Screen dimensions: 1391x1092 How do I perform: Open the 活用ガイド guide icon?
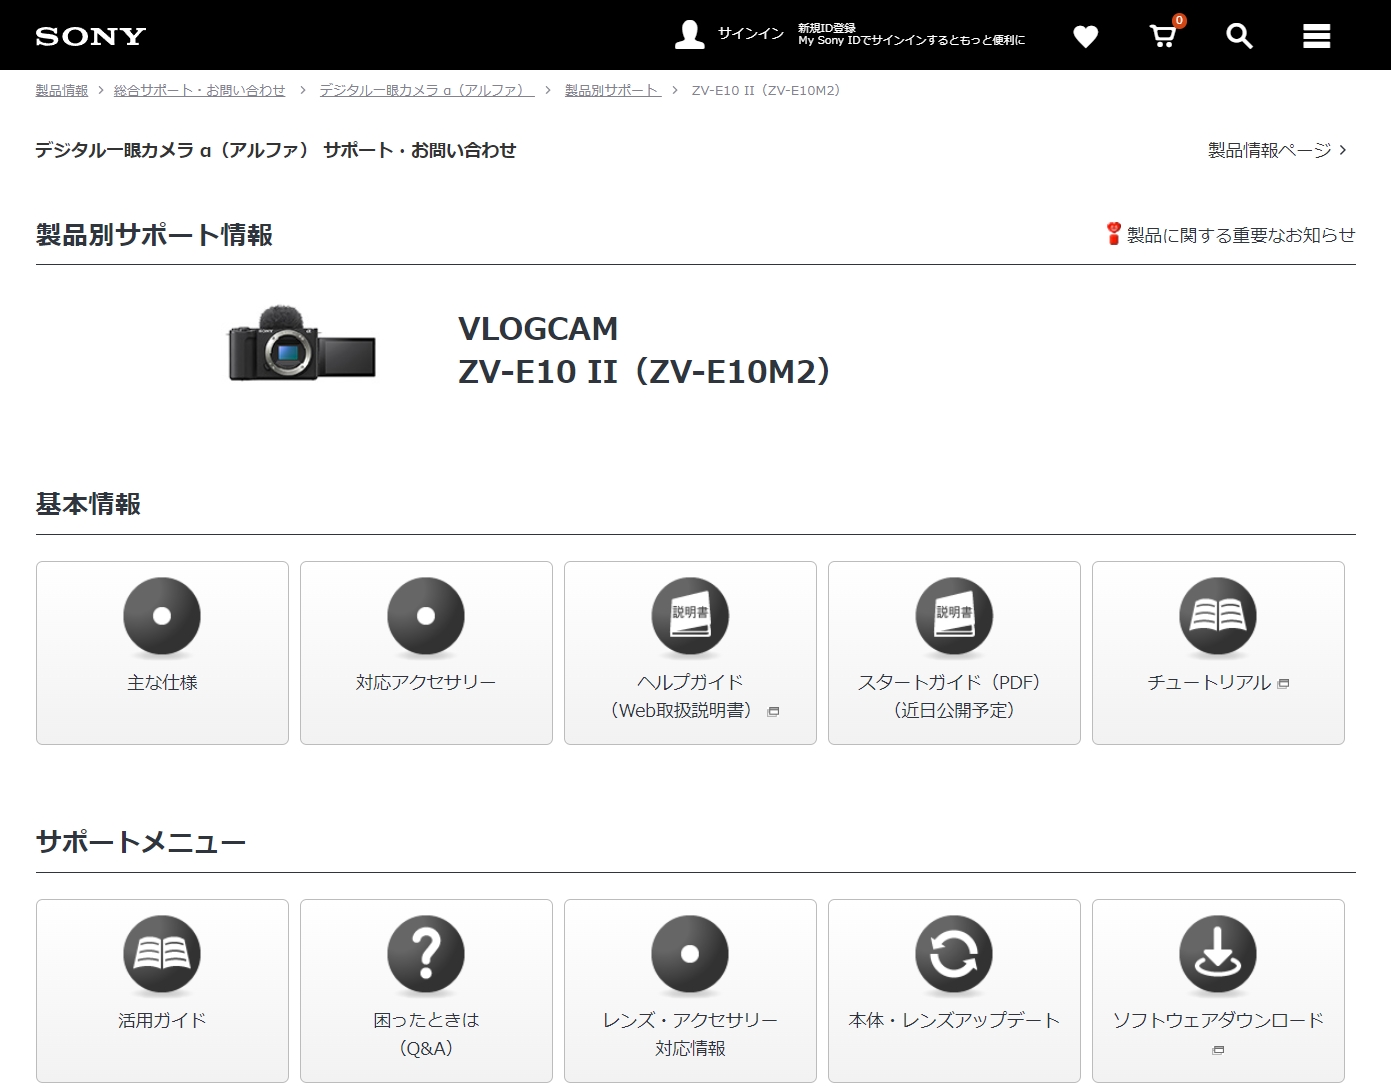(162, 955)
